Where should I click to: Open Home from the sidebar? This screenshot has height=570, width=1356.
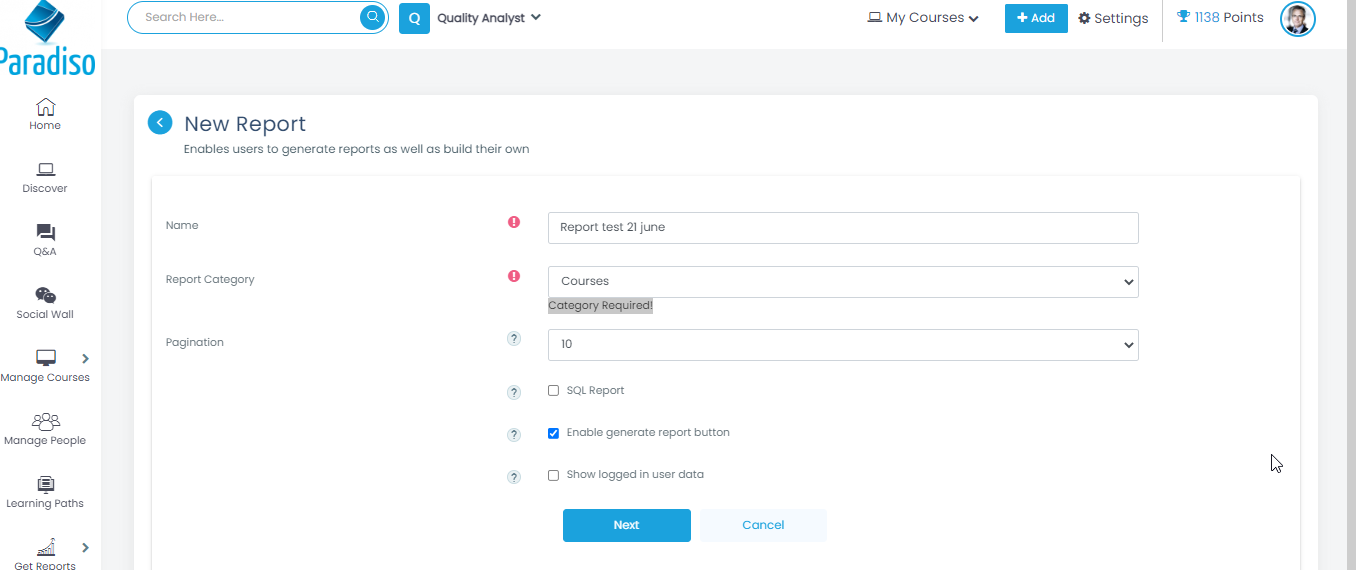click(x=45, y=114)
